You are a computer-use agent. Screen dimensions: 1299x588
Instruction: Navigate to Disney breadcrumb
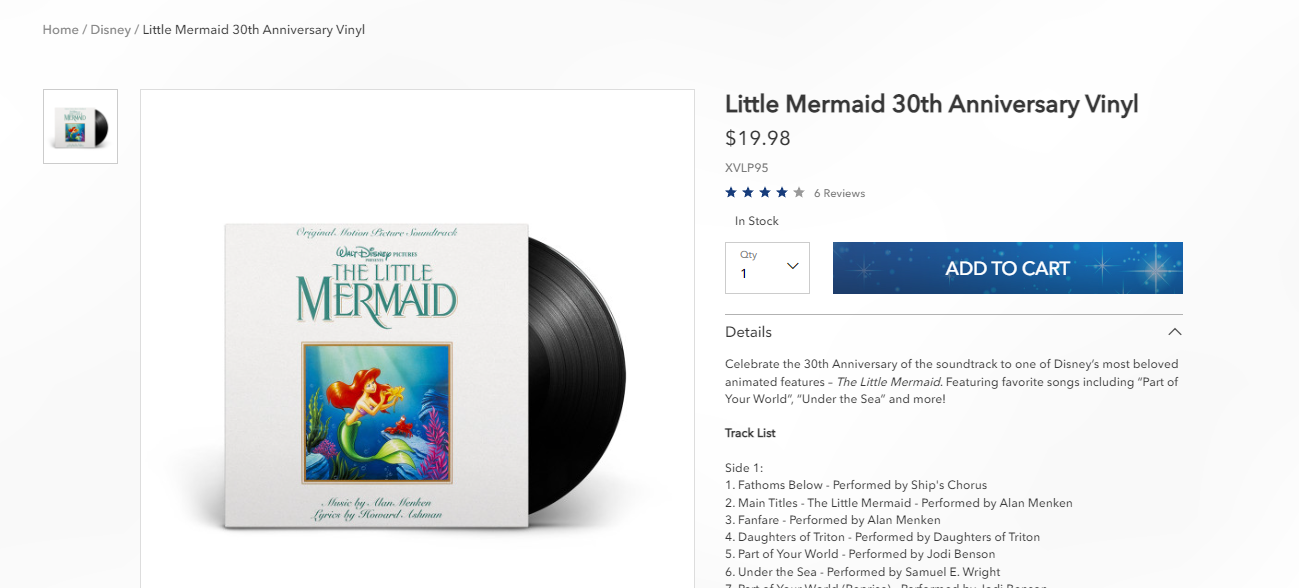(x=110, y=30)
